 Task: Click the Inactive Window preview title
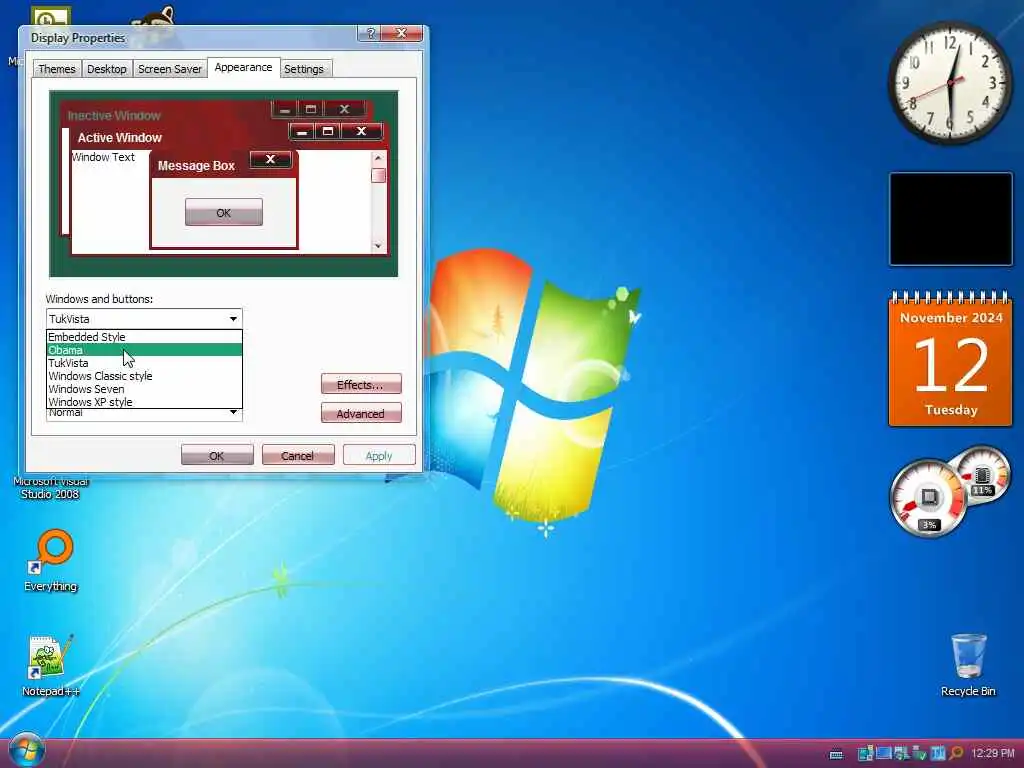[x=114, y=116]
